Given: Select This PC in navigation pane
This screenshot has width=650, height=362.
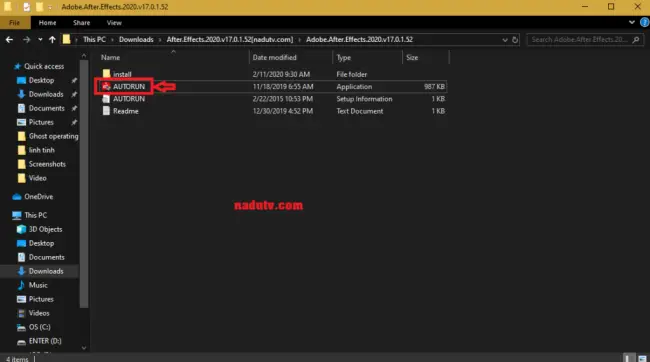Looking at the screenshot, I should [x=35, y=215].
